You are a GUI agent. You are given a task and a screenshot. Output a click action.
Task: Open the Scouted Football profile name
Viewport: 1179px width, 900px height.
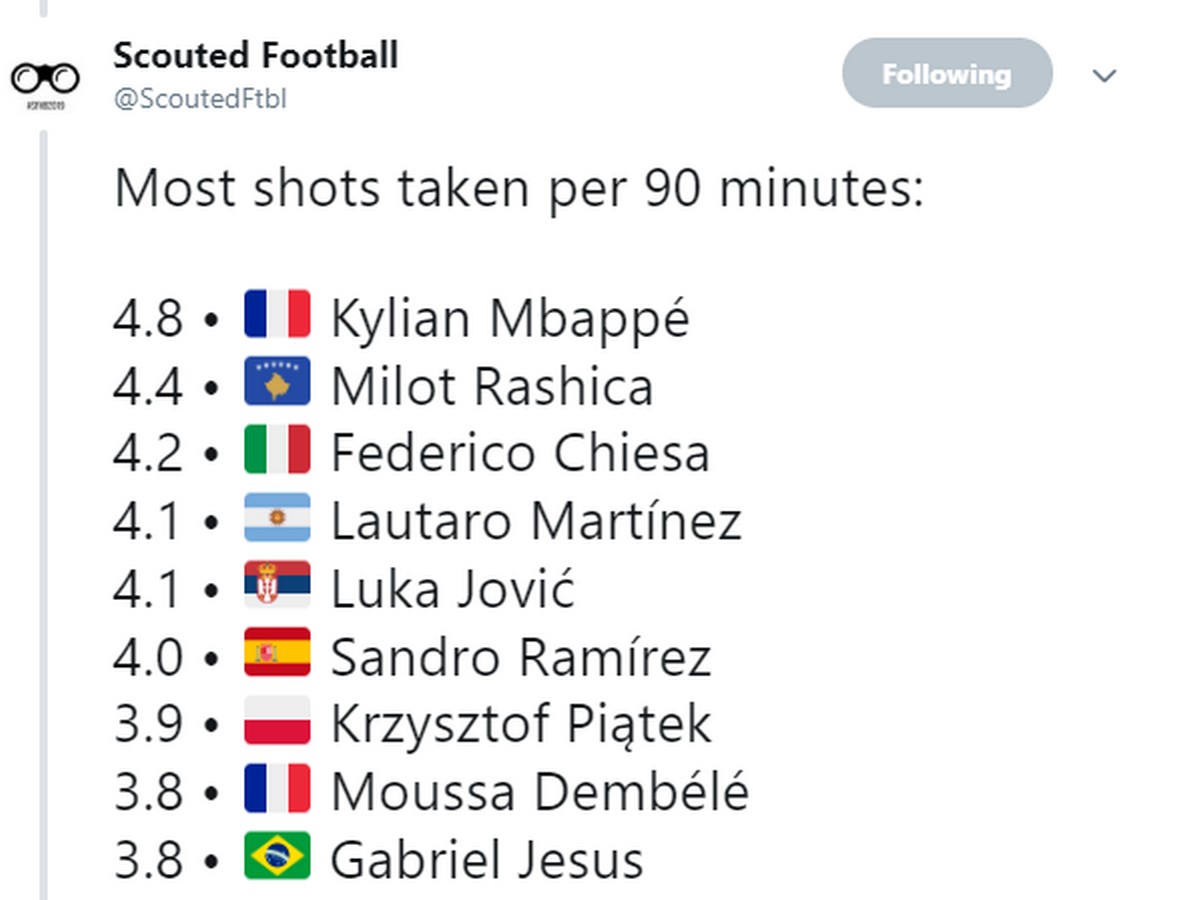click(255, 55)
